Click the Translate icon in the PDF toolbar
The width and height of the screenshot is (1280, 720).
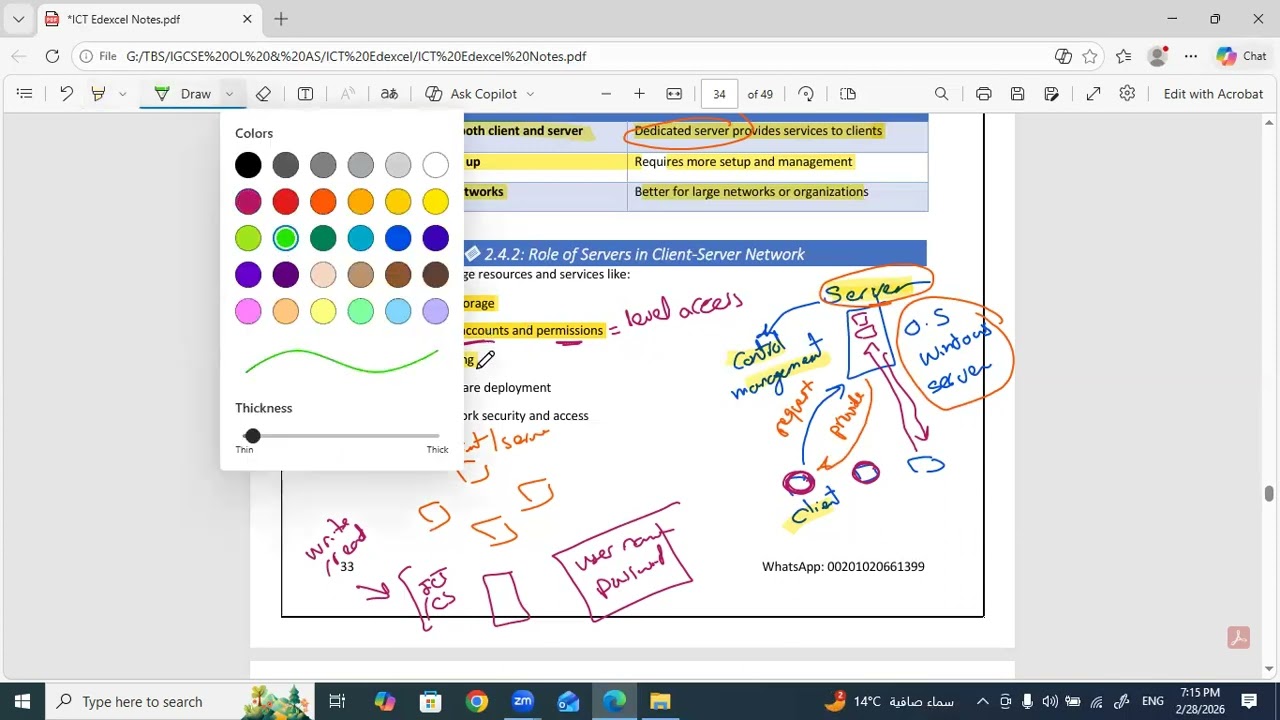[389, 94]
